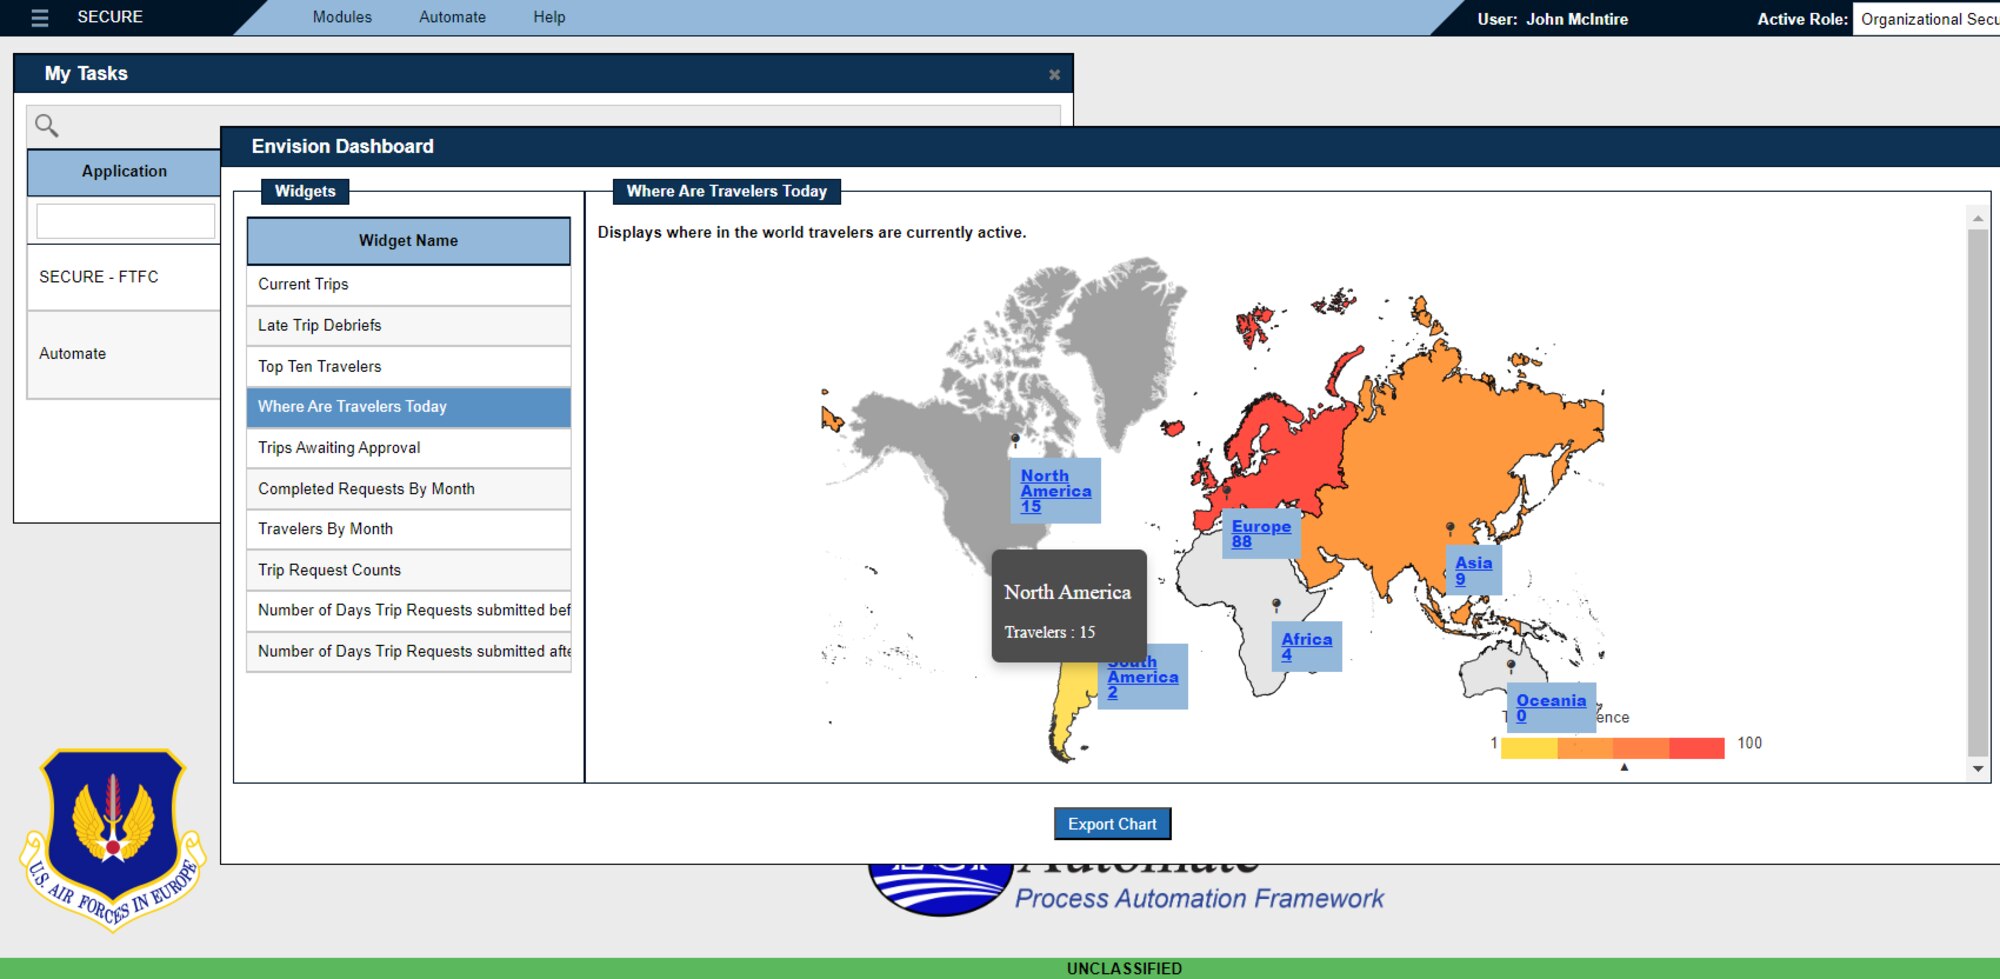Open the hamburger navigation menu
This screenshot has height=979, width=2000.
pos(39,16)
